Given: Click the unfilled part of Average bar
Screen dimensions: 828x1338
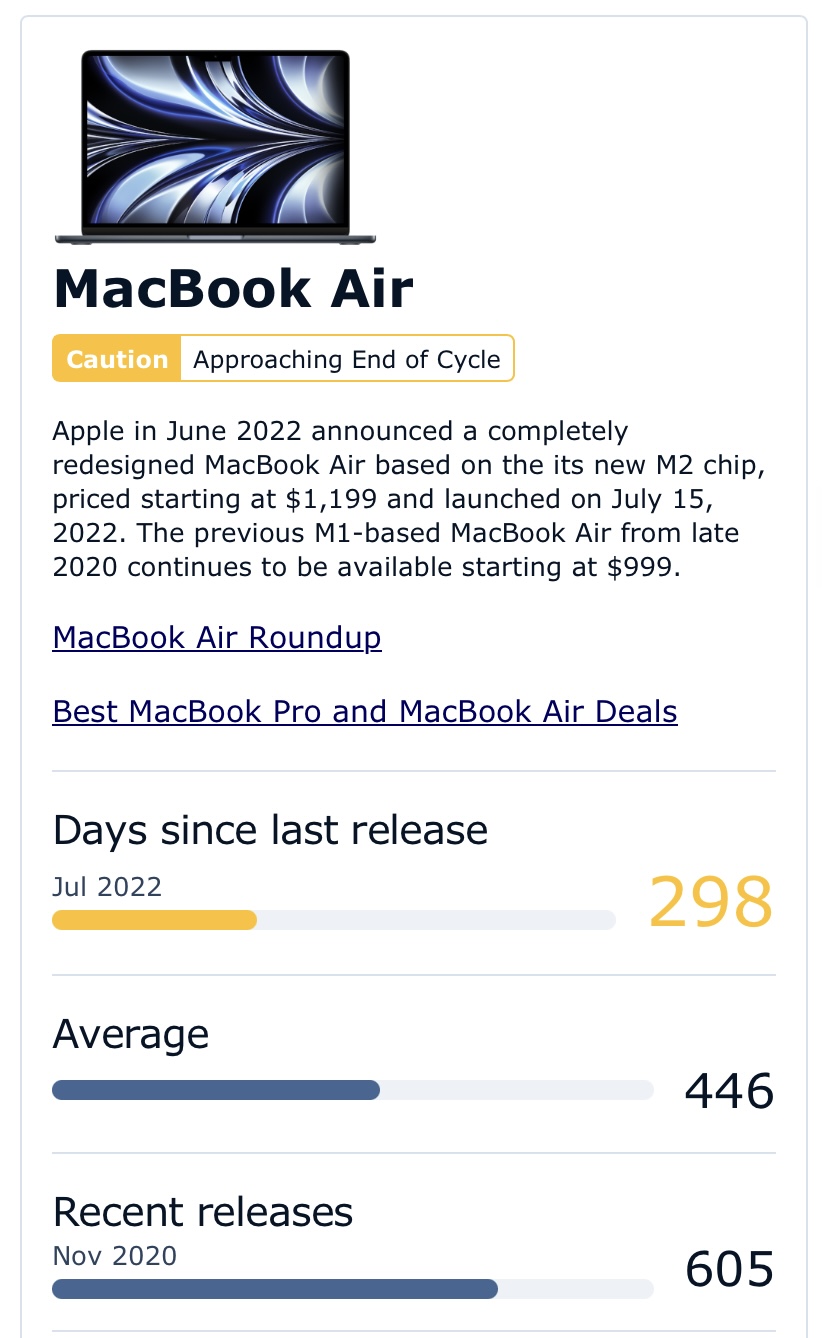Looking at the screenshot, I should (517, 1090).
